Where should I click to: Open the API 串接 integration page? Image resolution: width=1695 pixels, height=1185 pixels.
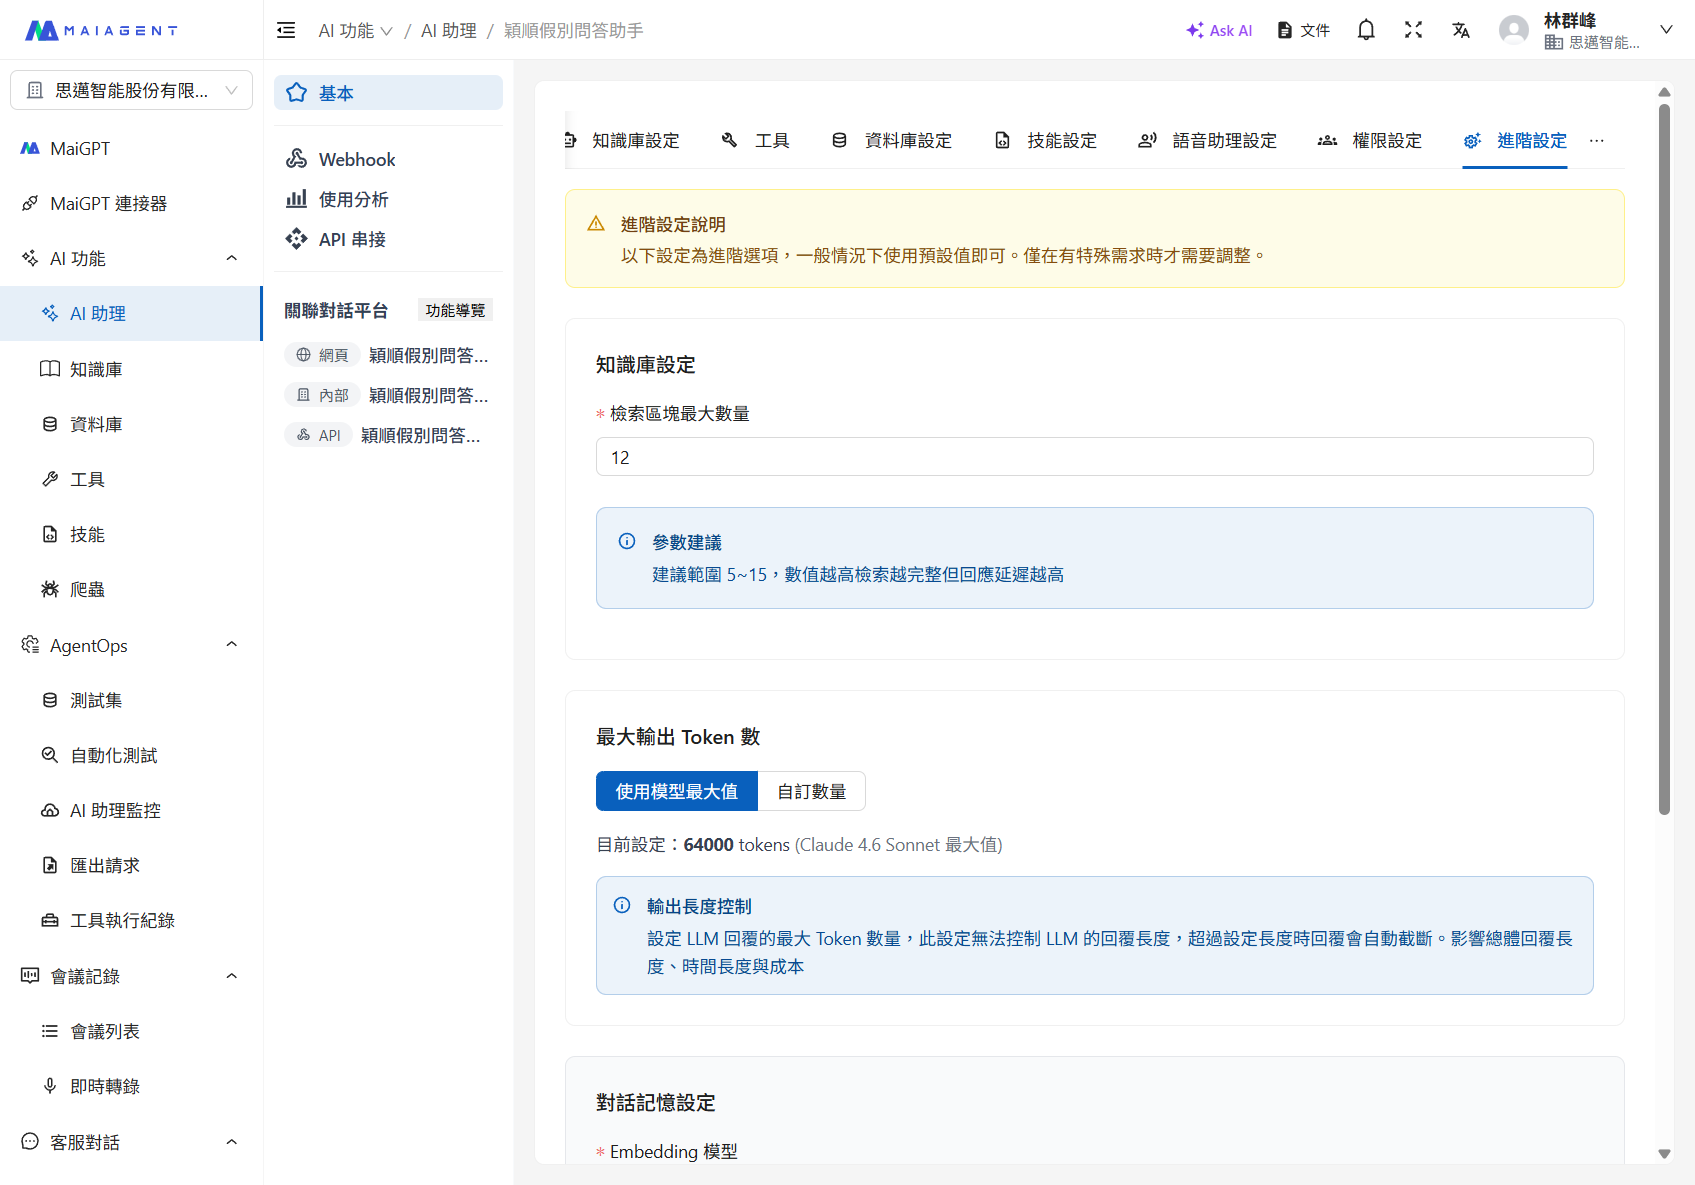(351, 239)
